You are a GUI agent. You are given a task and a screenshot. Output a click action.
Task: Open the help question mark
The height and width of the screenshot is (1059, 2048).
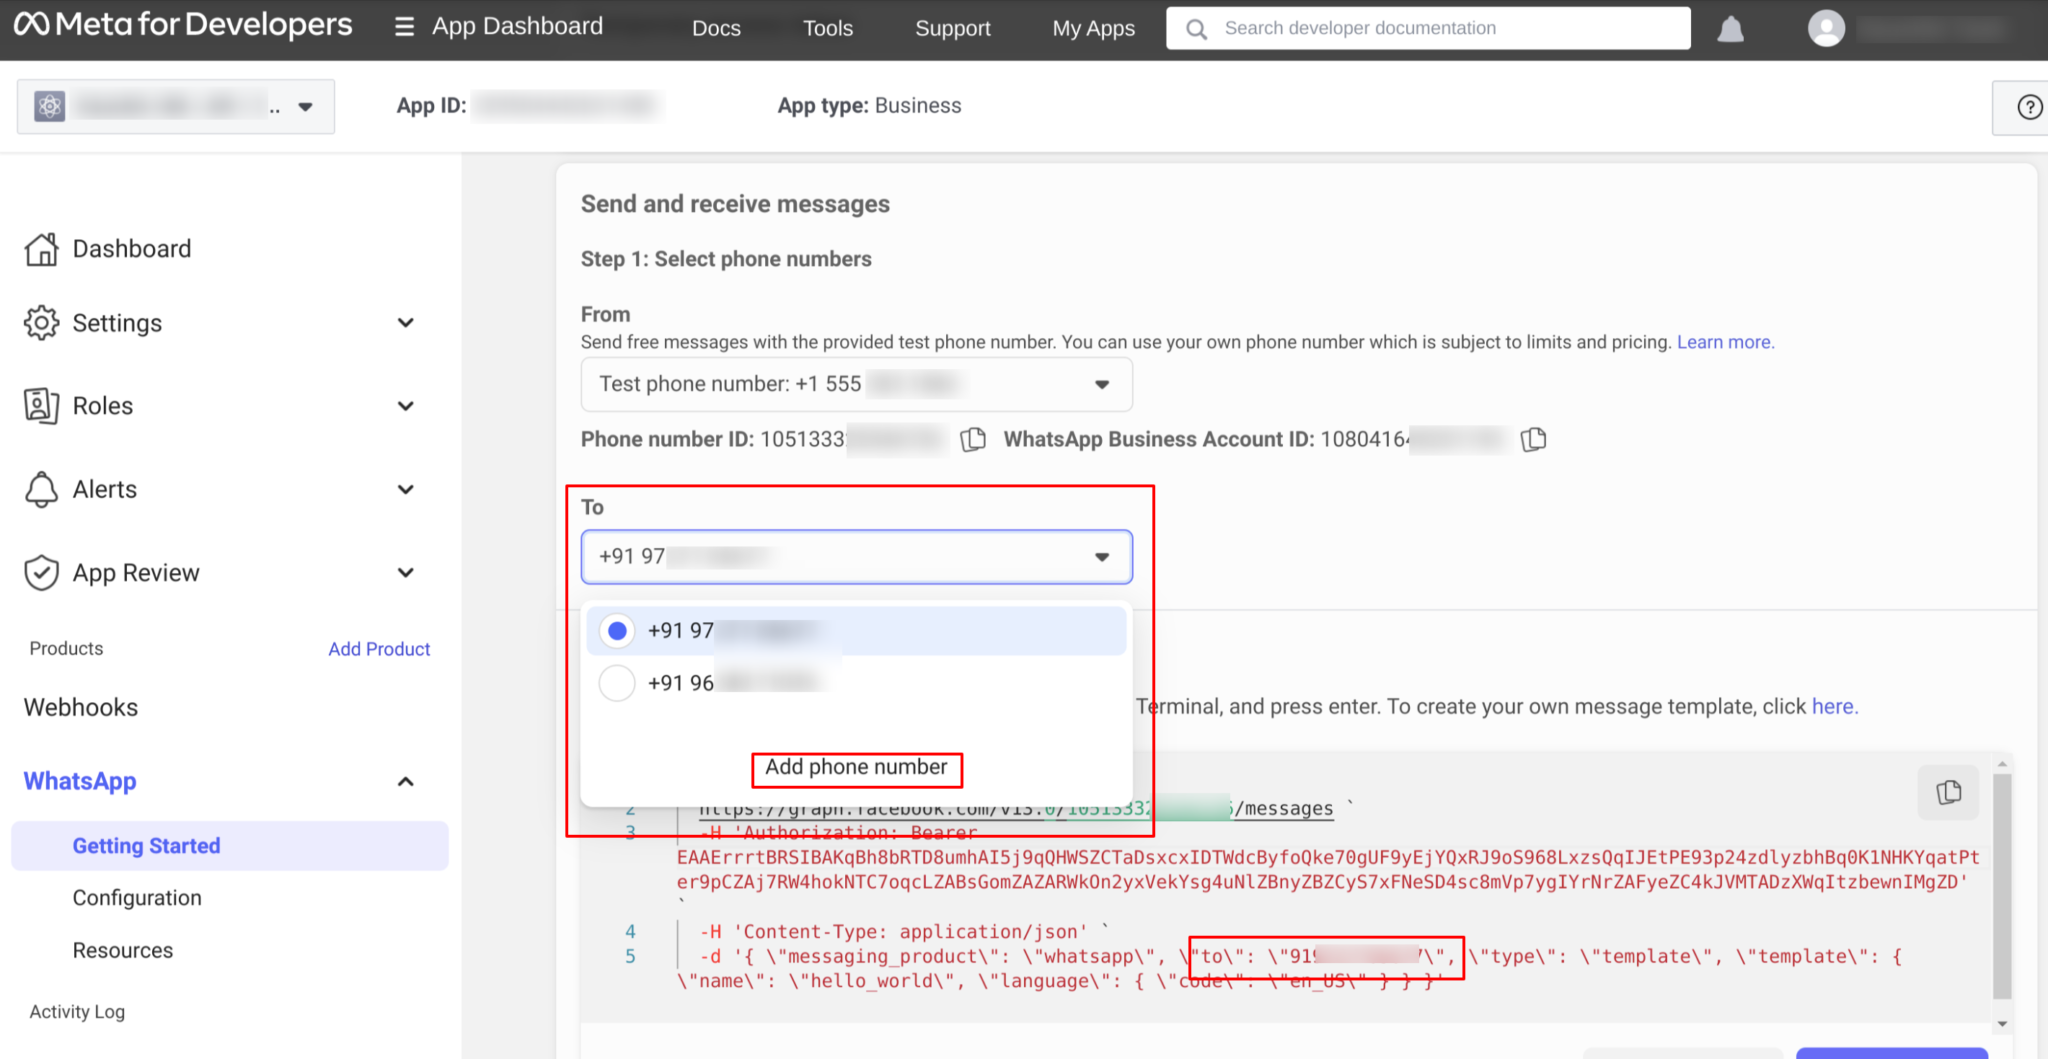tap(2029, 106)
